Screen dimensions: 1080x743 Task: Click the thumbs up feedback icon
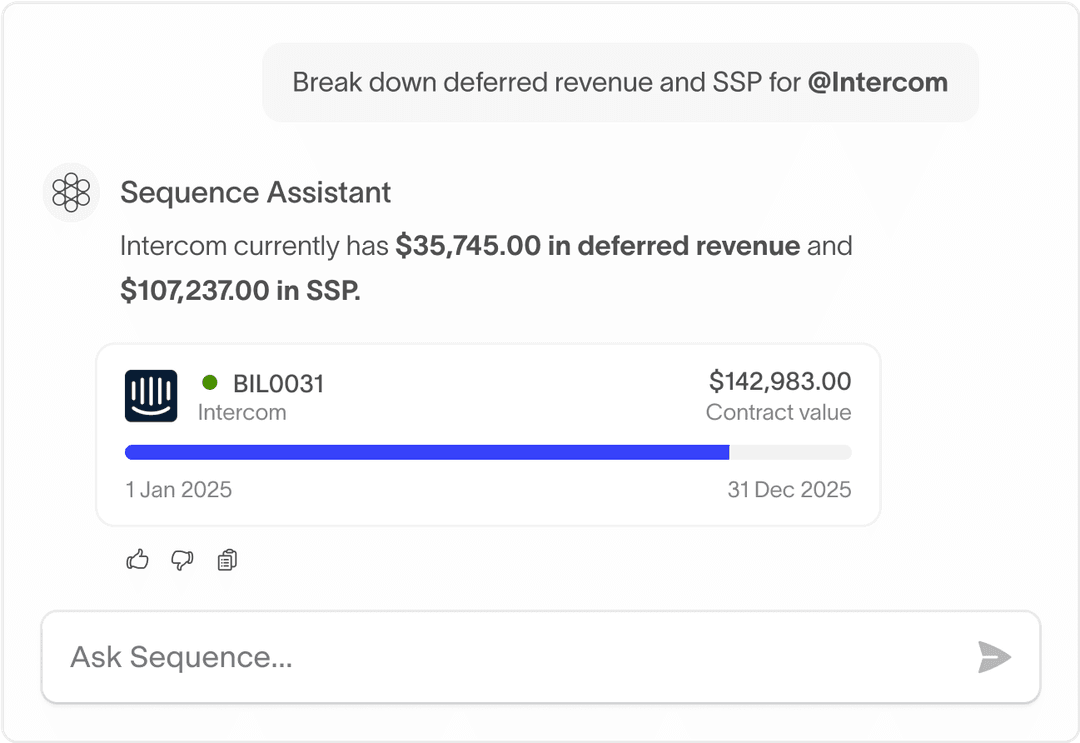(137, 560)
